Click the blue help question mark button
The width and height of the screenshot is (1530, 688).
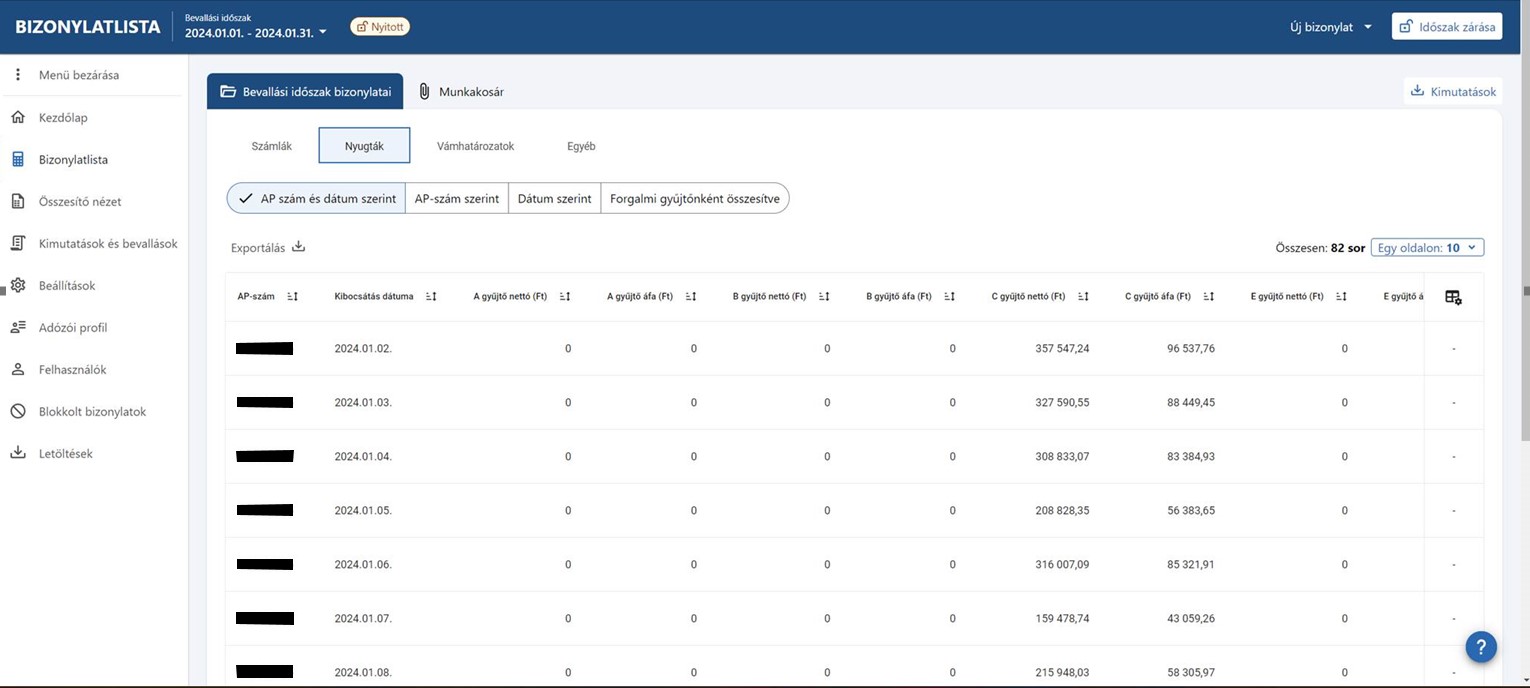click(1481, 647)
